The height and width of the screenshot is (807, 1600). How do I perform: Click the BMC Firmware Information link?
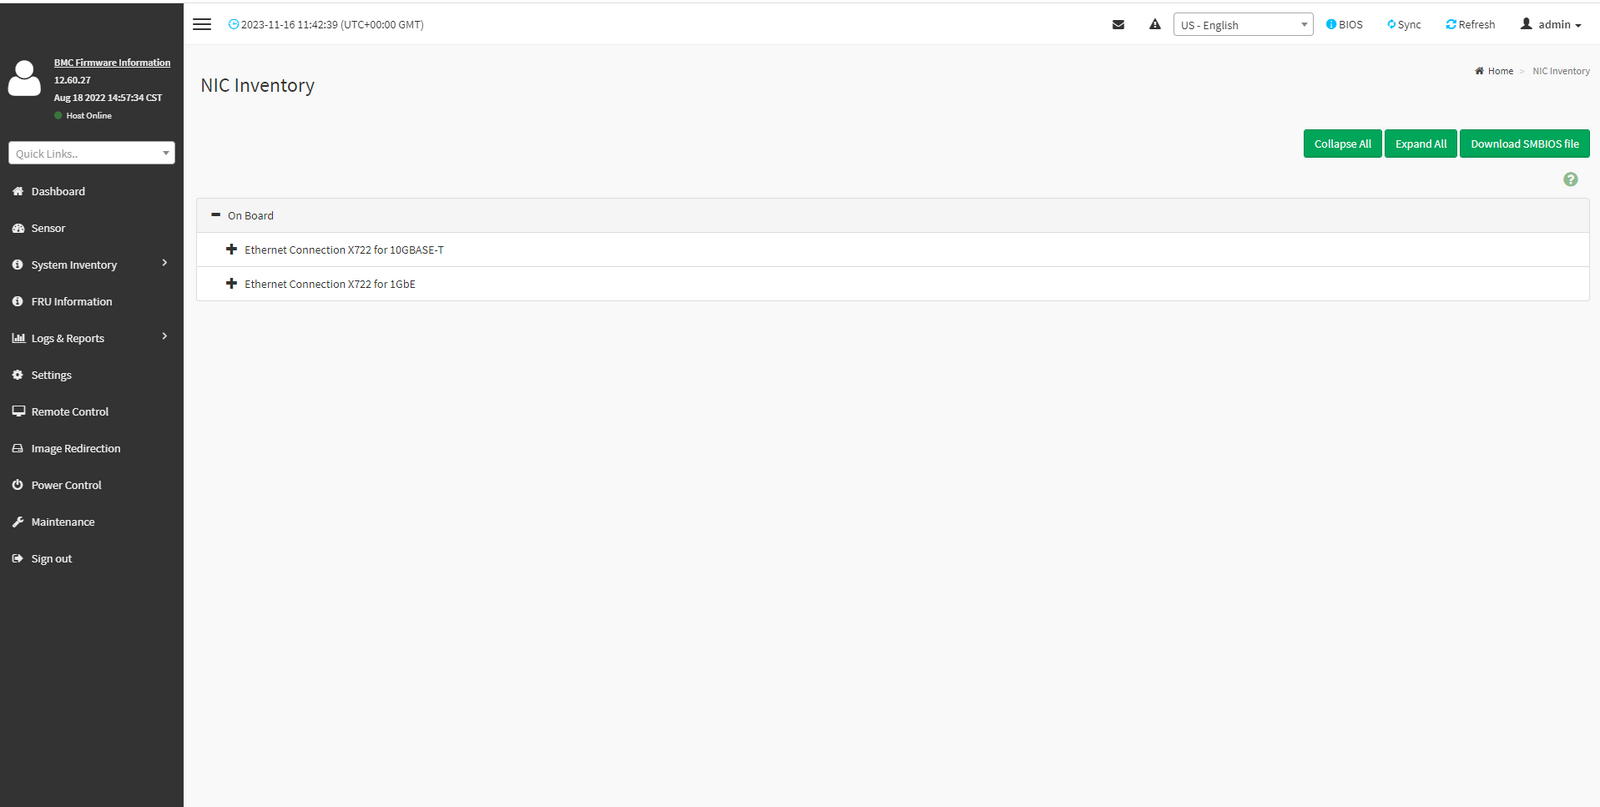coord(112,62)
